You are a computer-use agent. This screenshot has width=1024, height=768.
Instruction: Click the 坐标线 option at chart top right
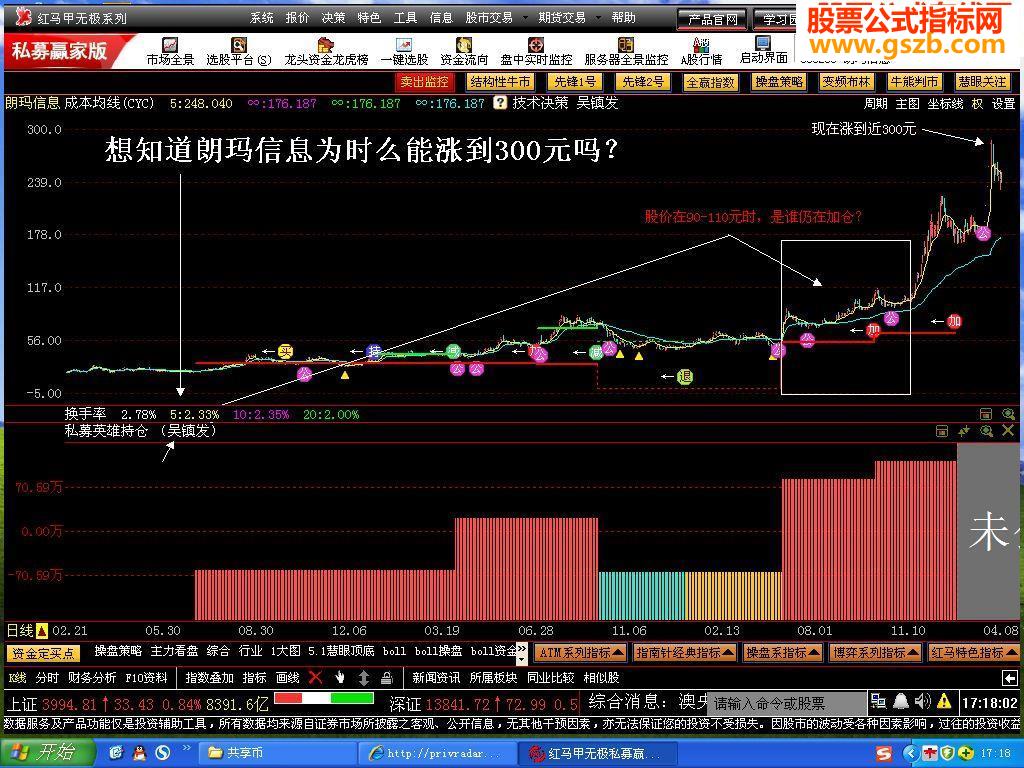[945, 103]
